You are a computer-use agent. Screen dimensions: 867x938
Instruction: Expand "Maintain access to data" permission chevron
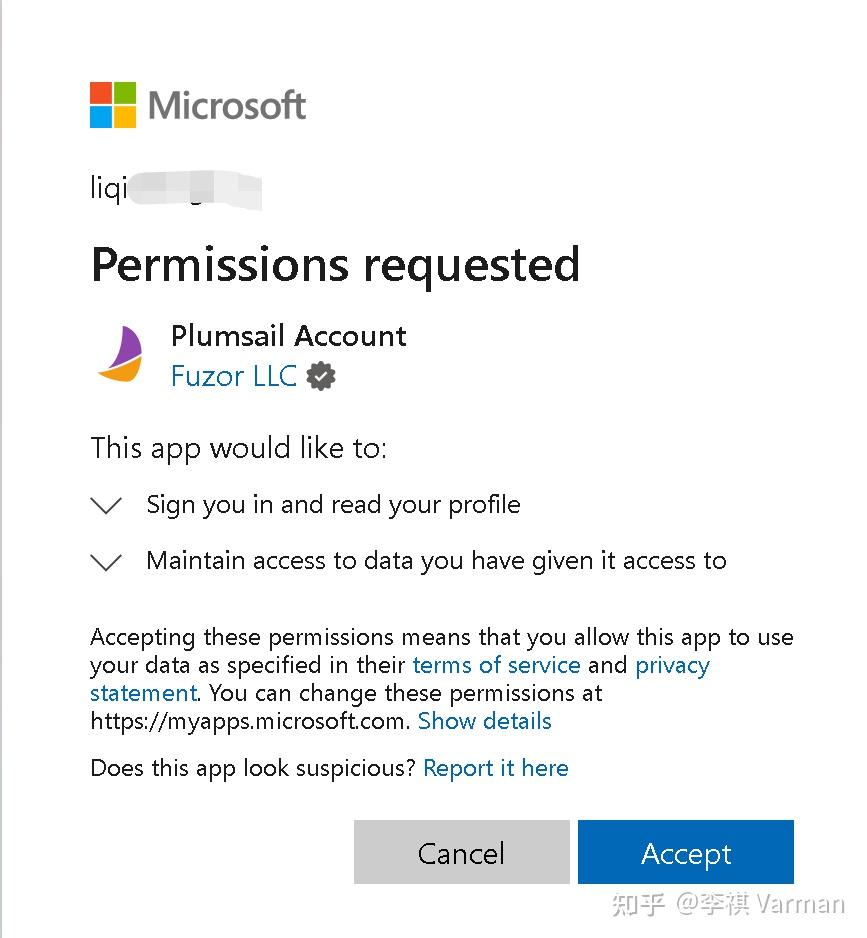pyautogui.click(x=106, y=562)
